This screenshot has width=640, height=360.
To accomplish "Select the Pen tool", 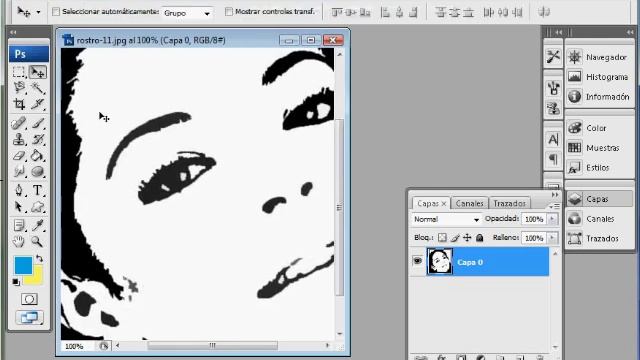I will (19, 190).
